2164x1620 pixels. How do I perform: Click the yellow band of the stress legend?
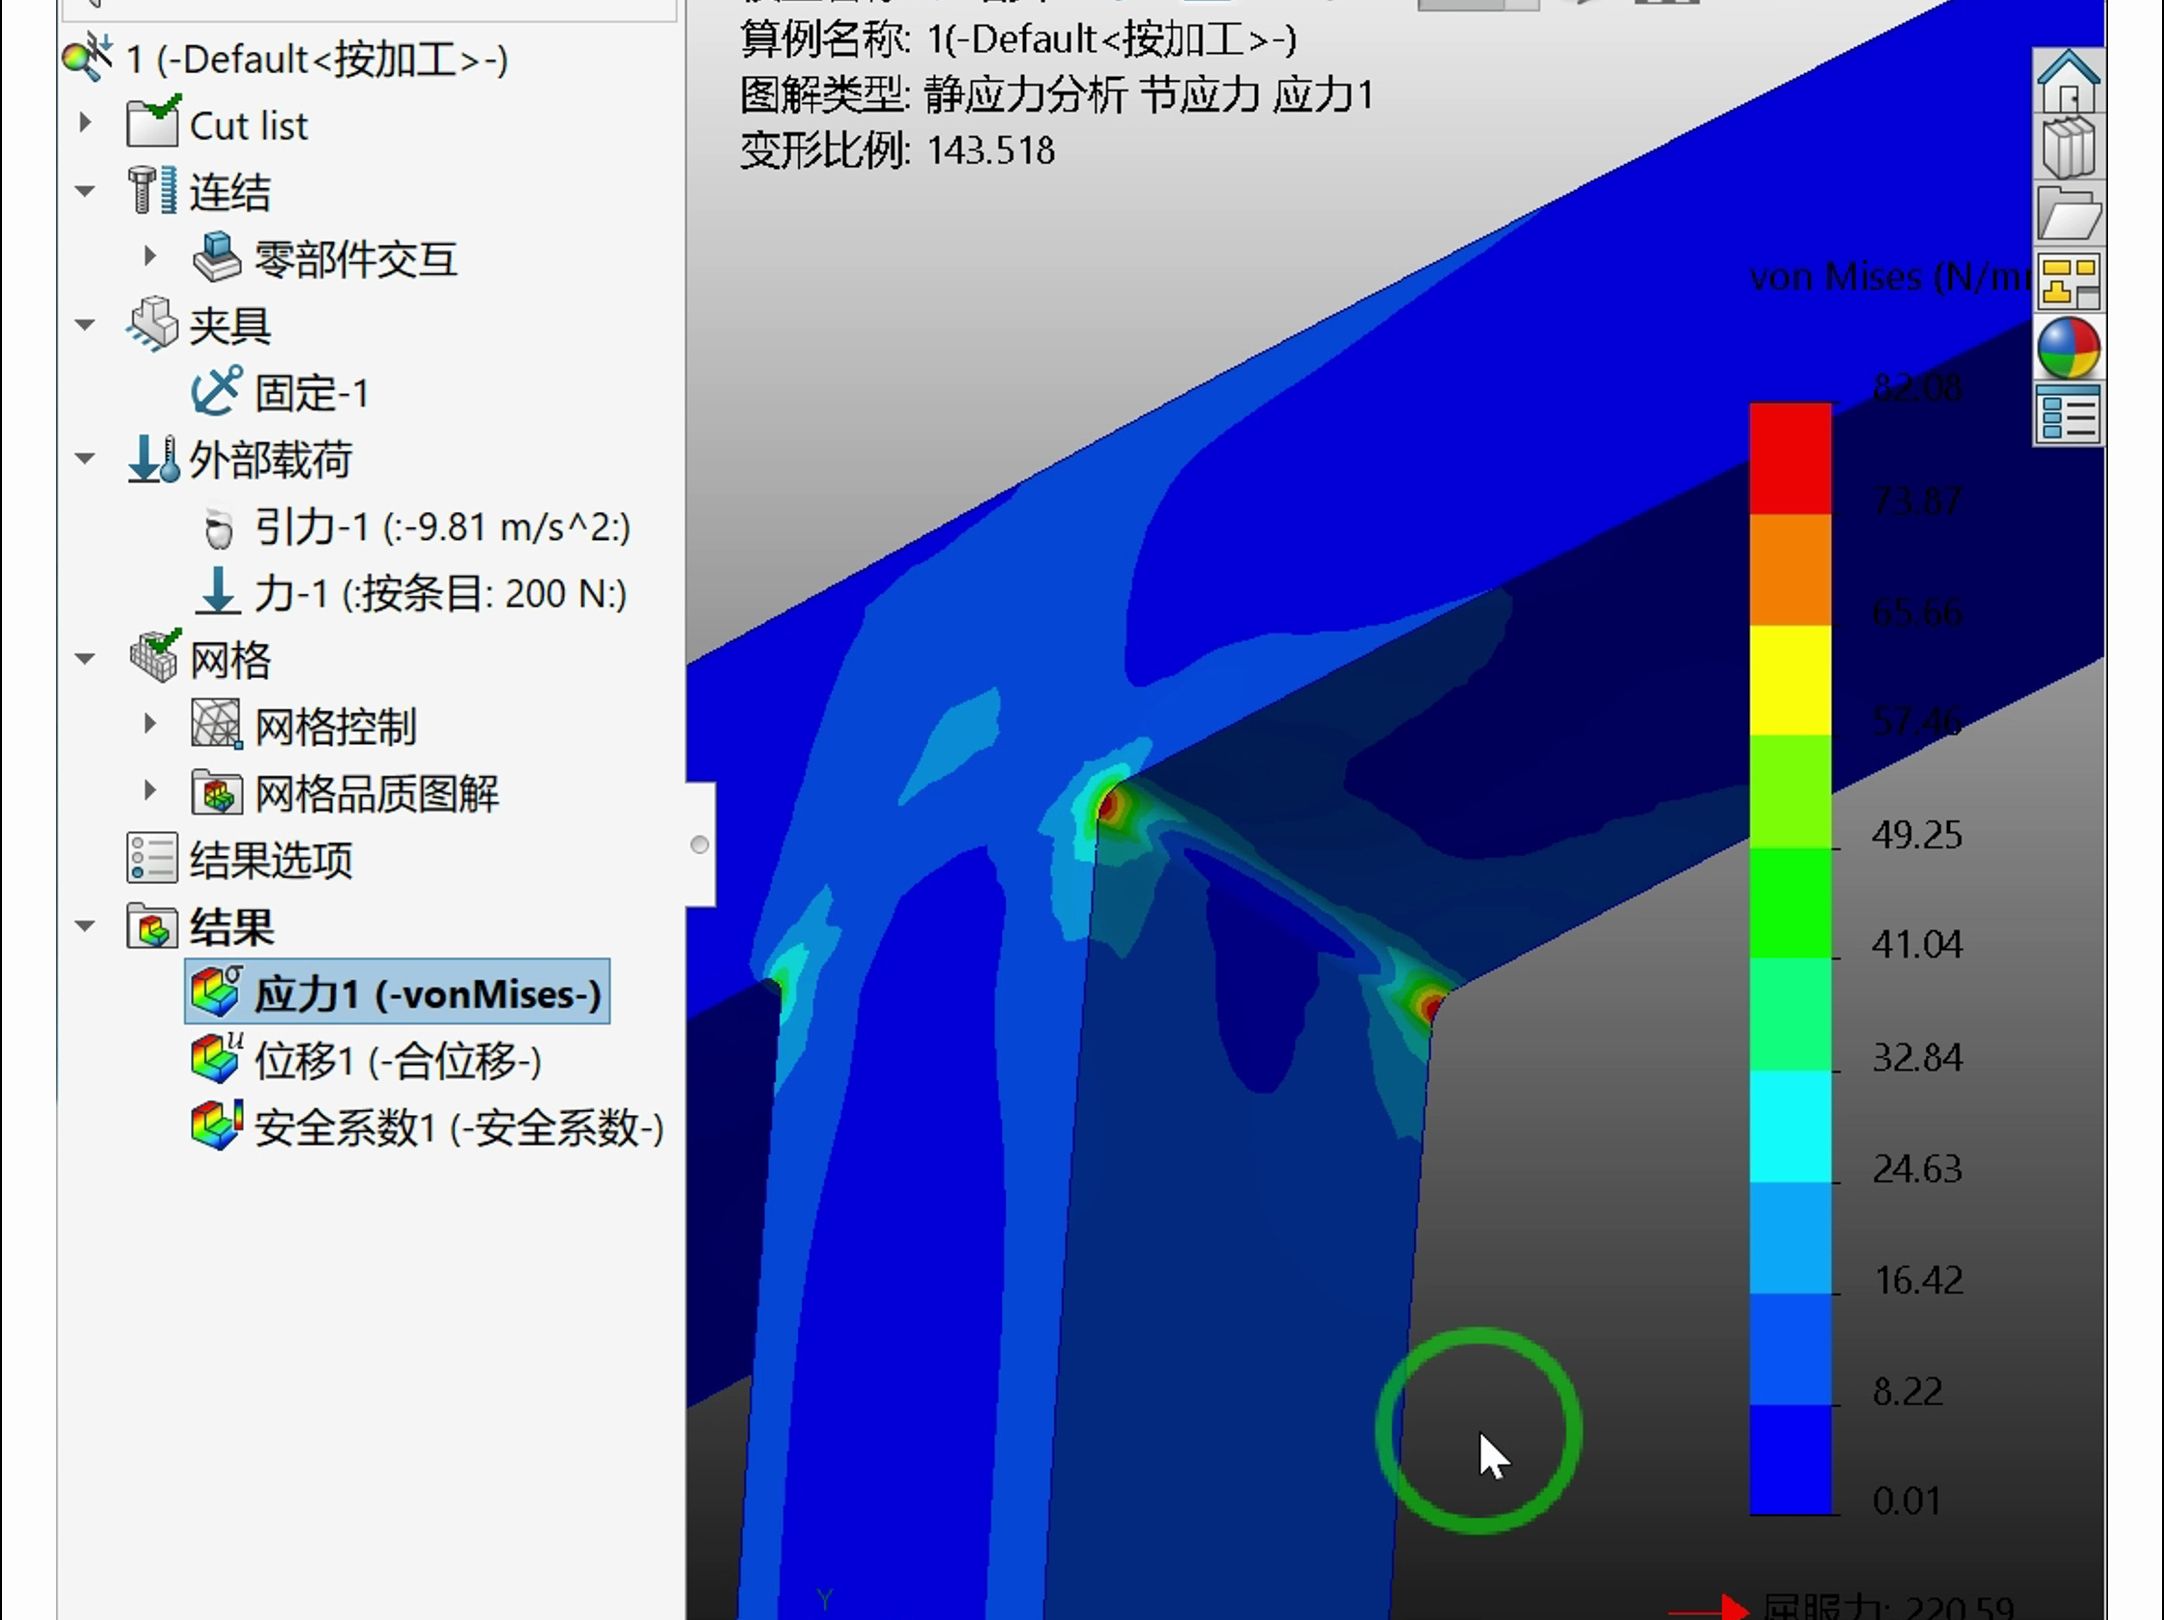click(1790, 680)
